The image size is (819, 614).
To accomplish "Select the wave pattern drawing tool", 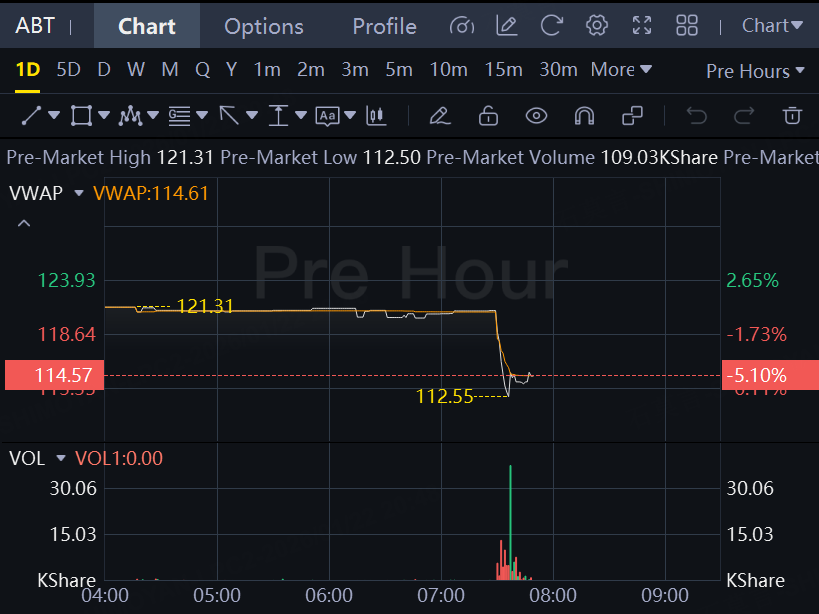I will (x=131, y=115).
